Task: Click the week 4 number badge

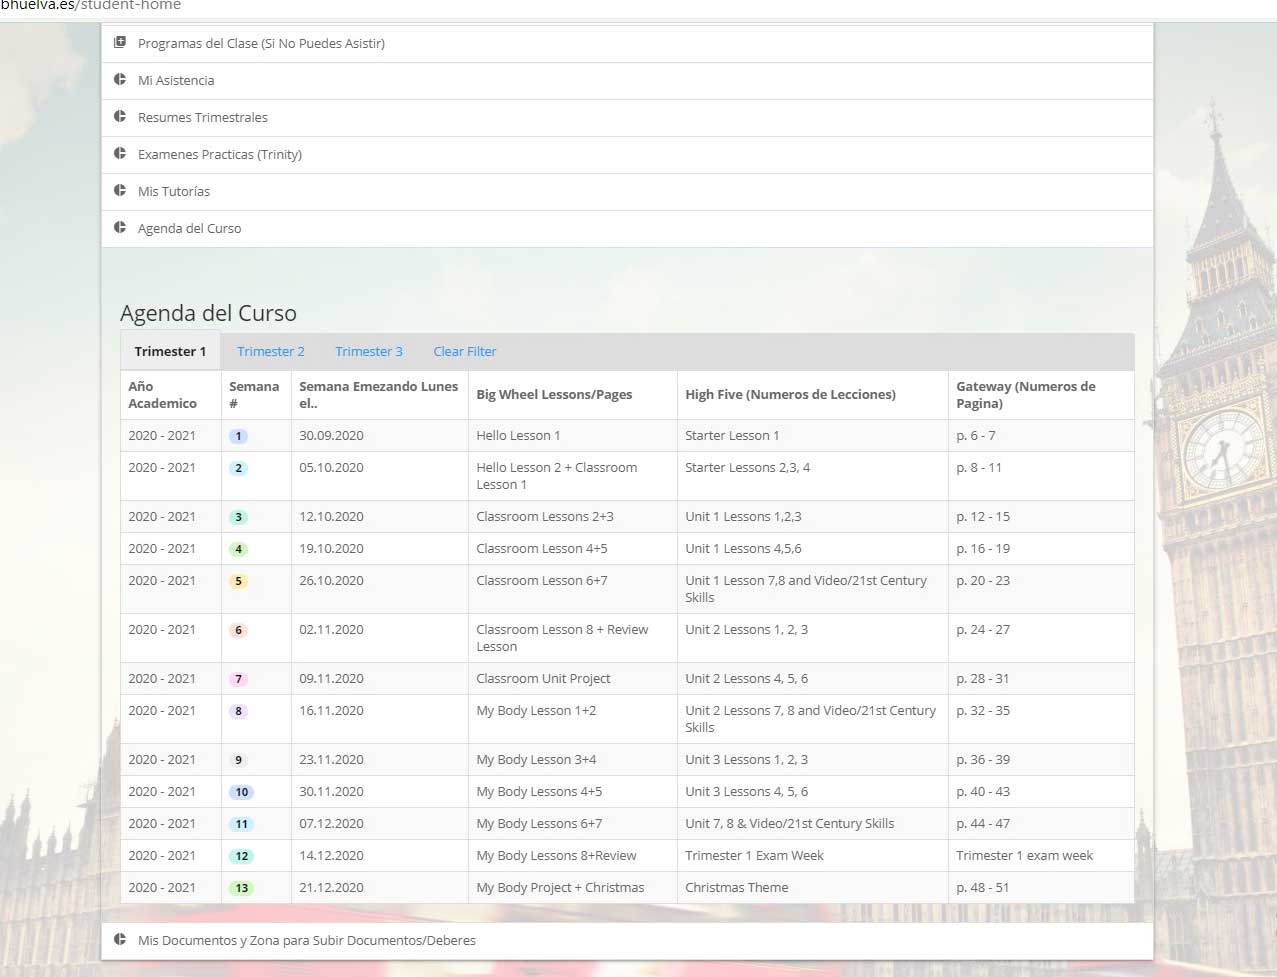Action: pos(238,549)
